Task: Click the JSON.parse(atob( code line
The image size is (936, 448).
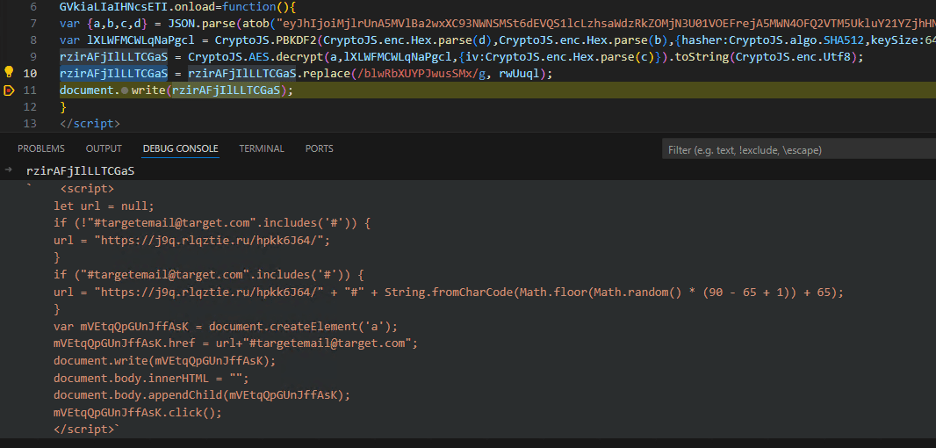Action: point(498,24)
